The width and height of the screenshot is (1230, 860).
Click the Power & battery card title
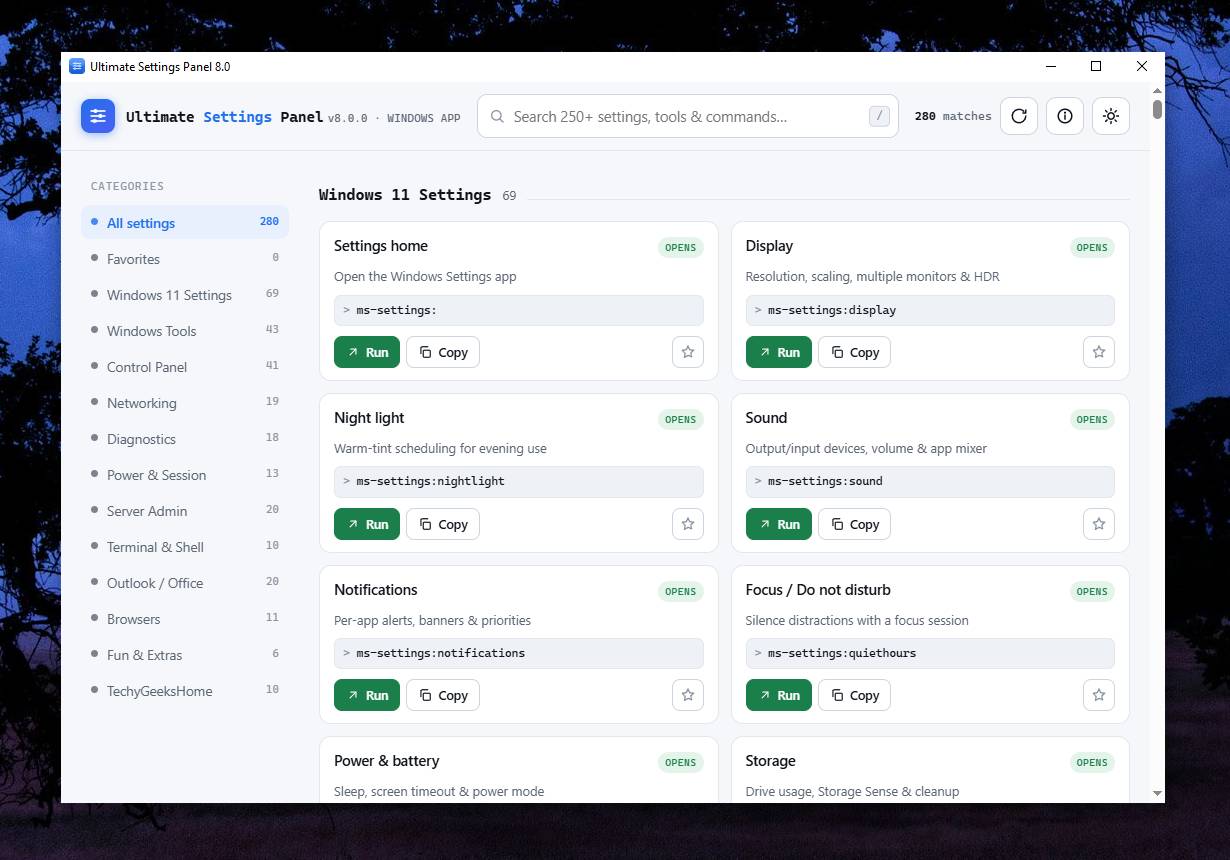tap(386, 761)
